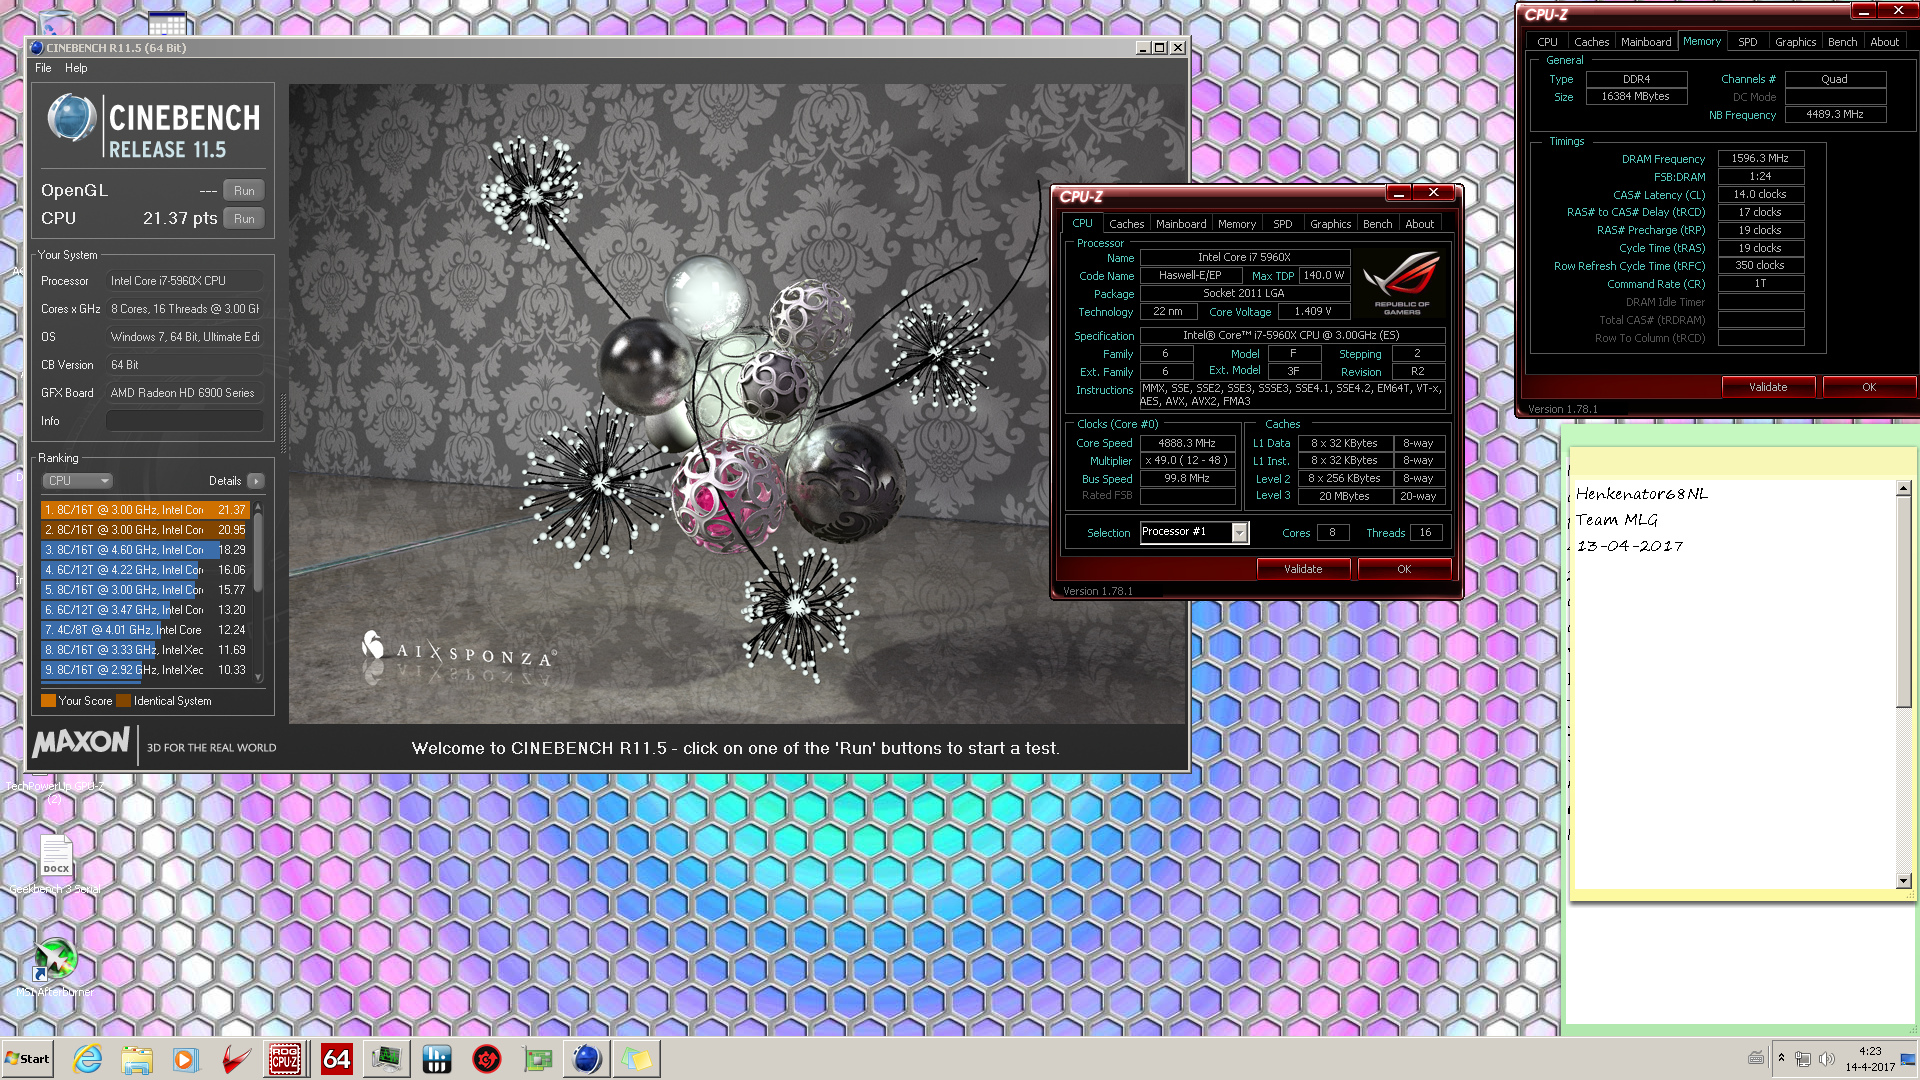The image size is (1920, 1080).
Task: Click Validate in the front CPU-Z window
Action: point(1303,569)
